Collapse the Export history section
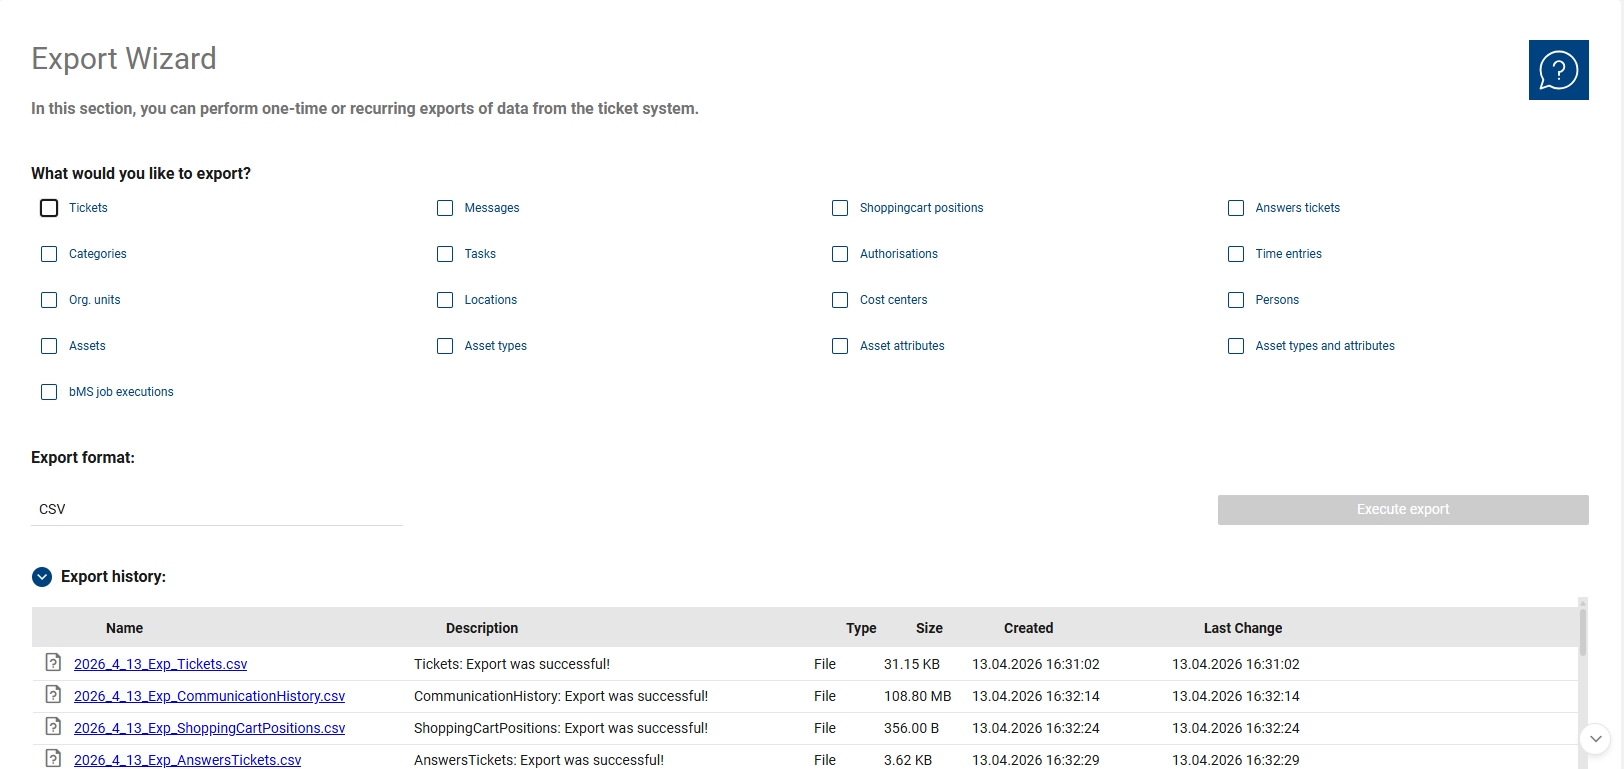 (x=42, y=577)
